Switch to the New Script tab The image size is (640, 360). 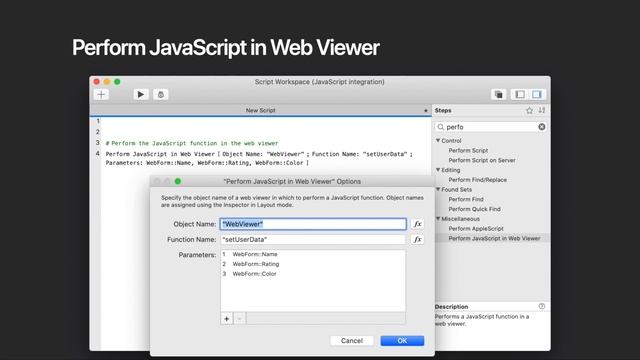[260, 110]
